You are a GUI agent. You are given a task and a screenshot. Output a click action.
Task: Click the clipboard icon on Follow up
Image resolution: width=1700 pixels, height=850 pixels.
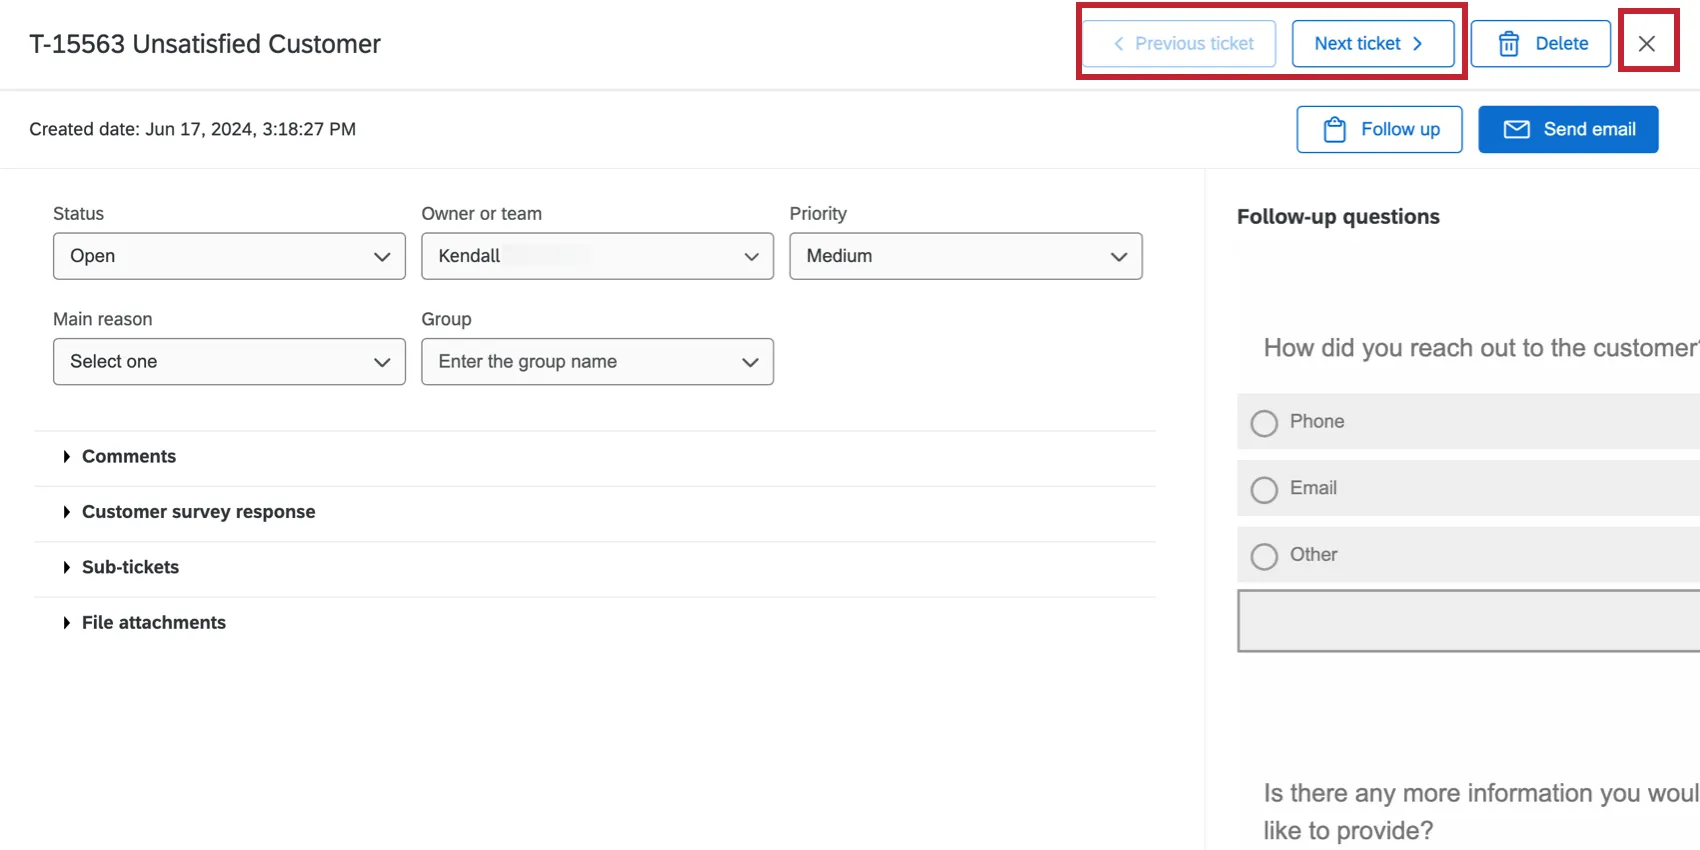tap(1335, 130)
